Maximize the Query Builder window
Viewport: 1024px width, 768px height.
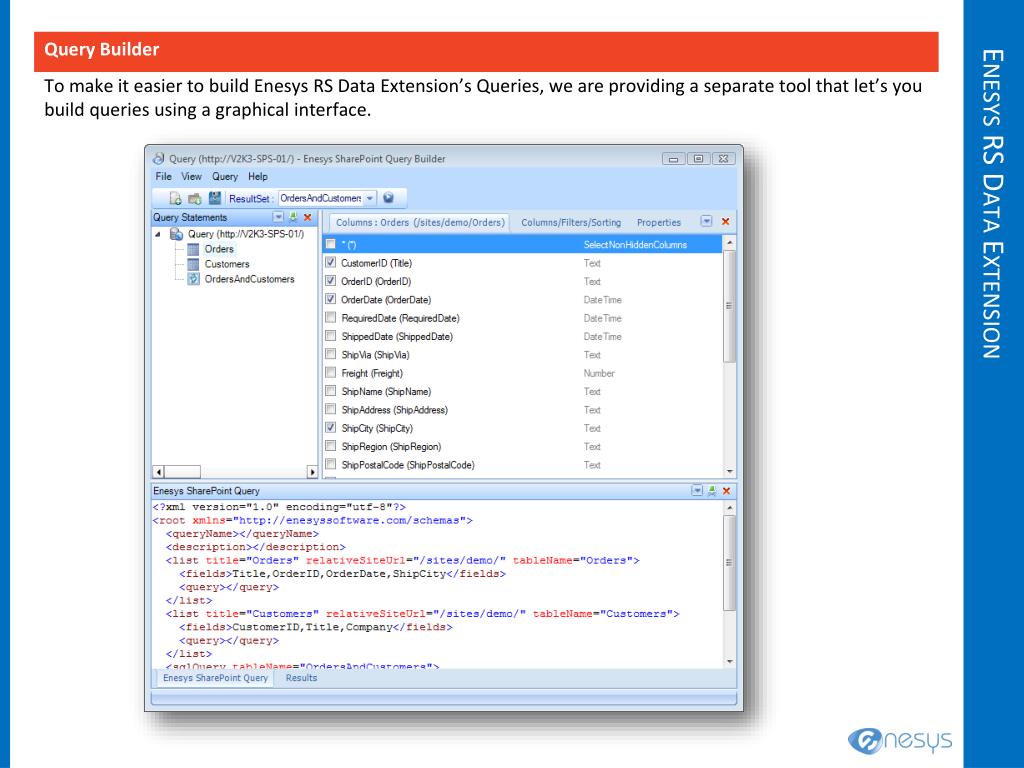698,159
